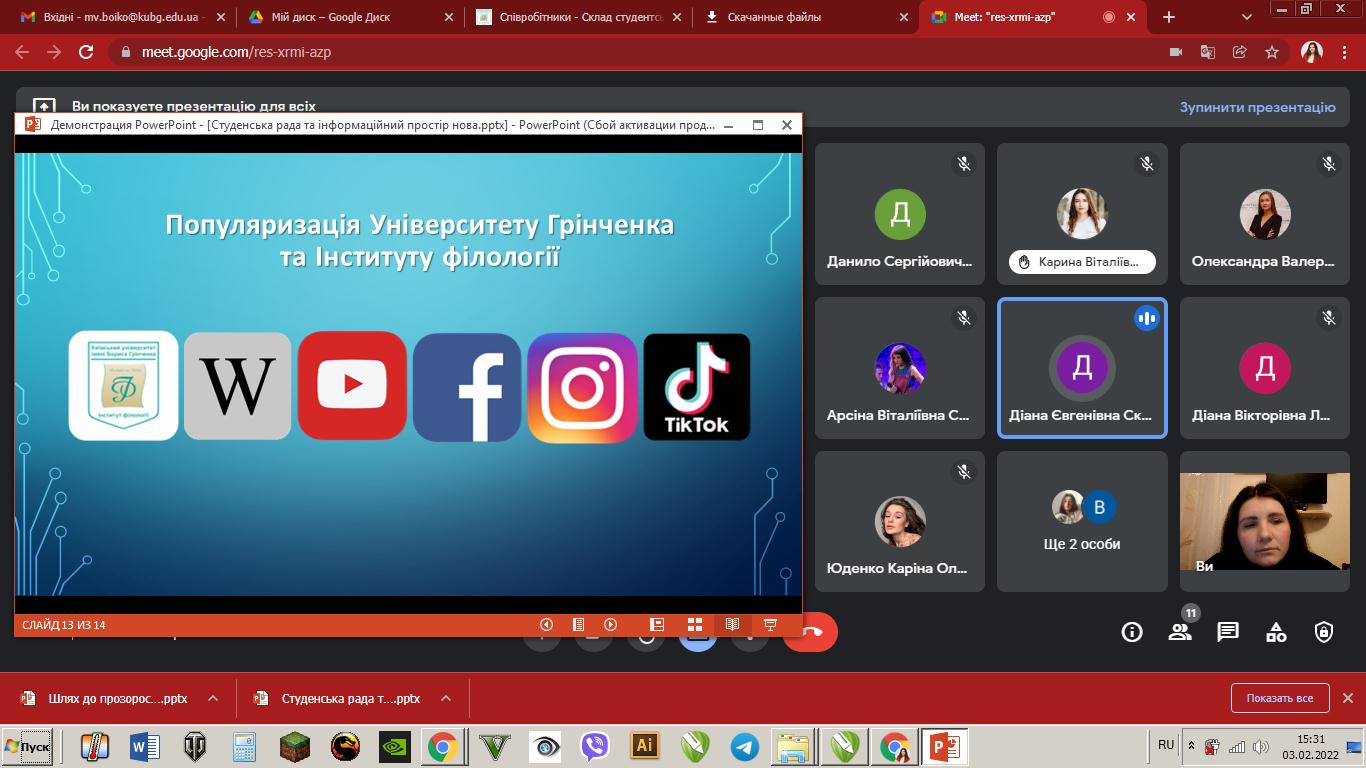Open meeting details info icon
This screenshot has height=768, width=1366.
pos(1132,632)
